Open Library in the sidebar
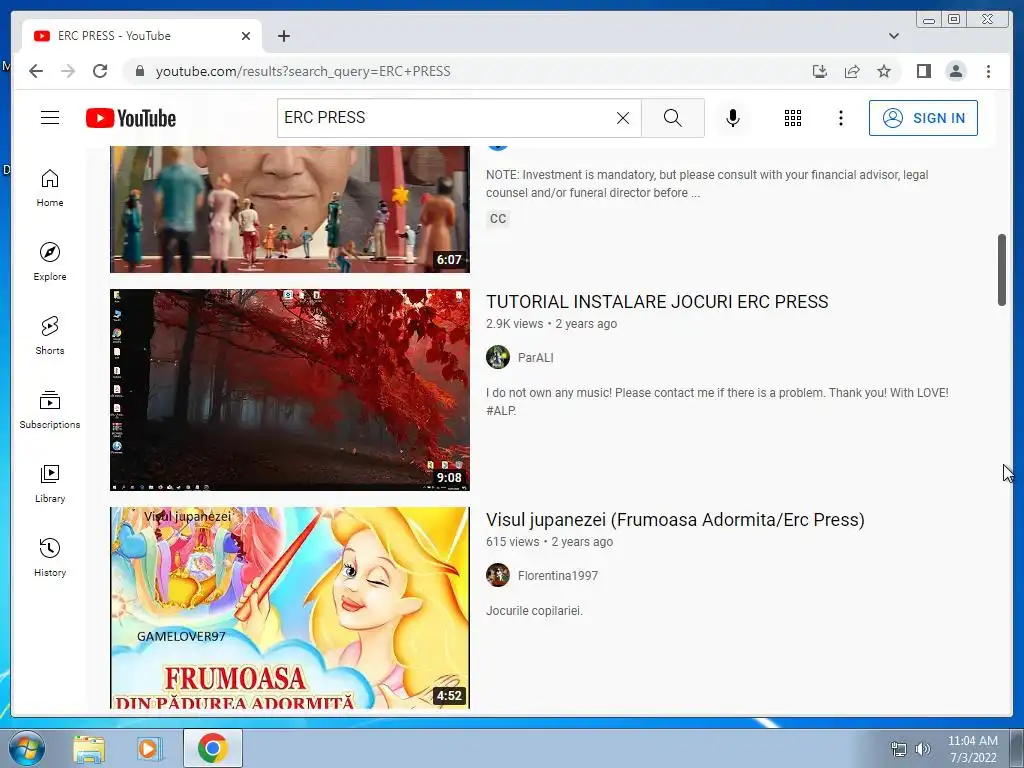The image size is (1024, 768). 50,483
